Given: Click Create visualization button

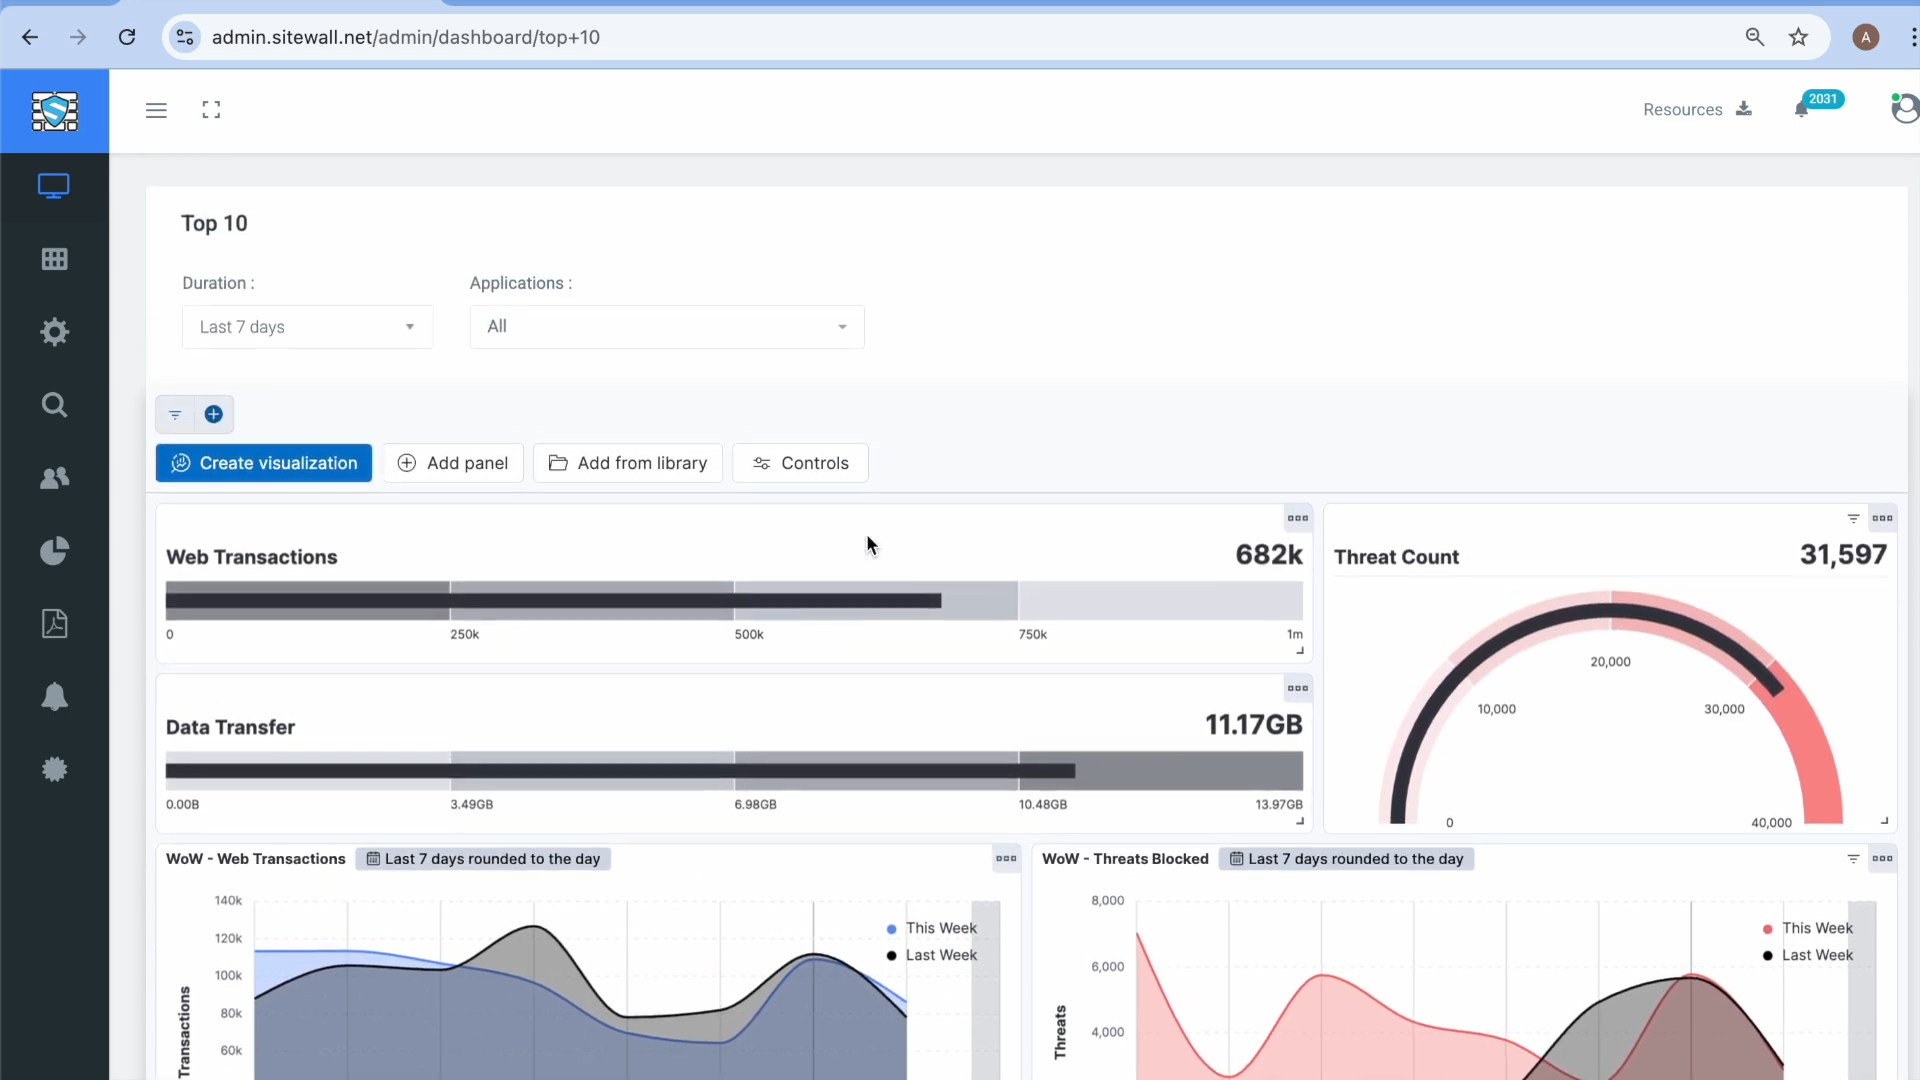Looking at the screenshot, I should 264,463.
